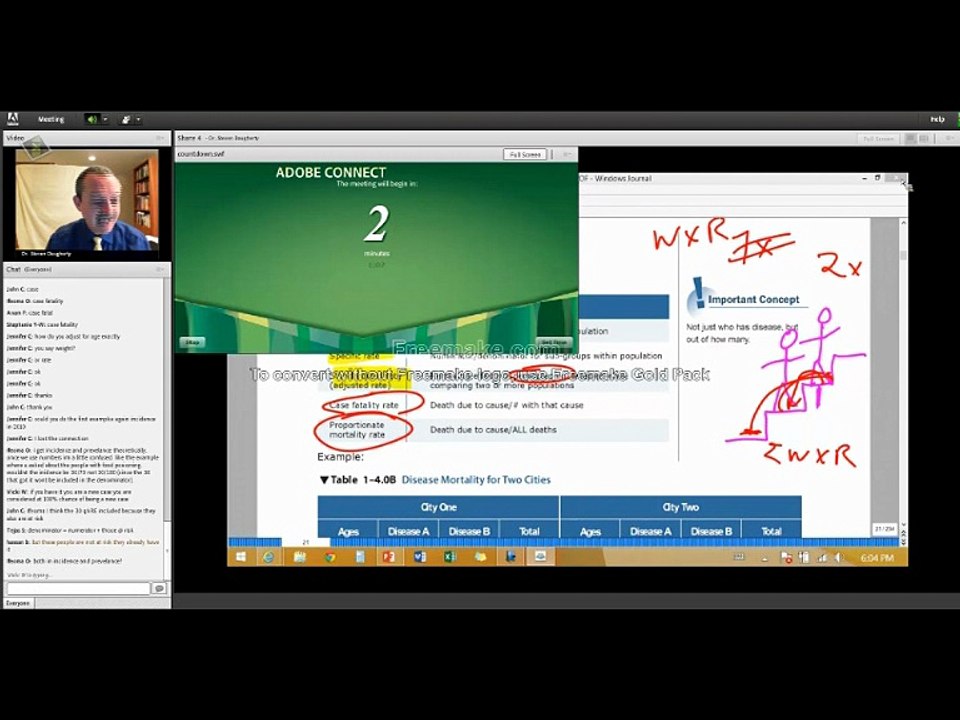Send chat message with speech bubble button
The height and width of the screenshot is (720, 960).
[x=160, y=588]
